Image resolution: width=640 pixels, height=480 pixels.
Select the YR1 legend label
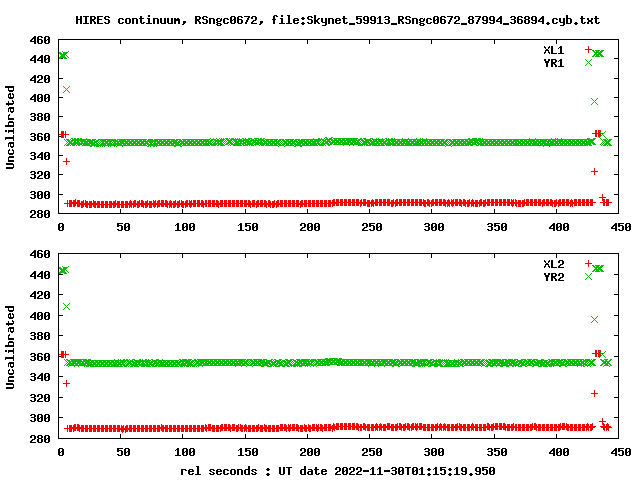(553, 63)
